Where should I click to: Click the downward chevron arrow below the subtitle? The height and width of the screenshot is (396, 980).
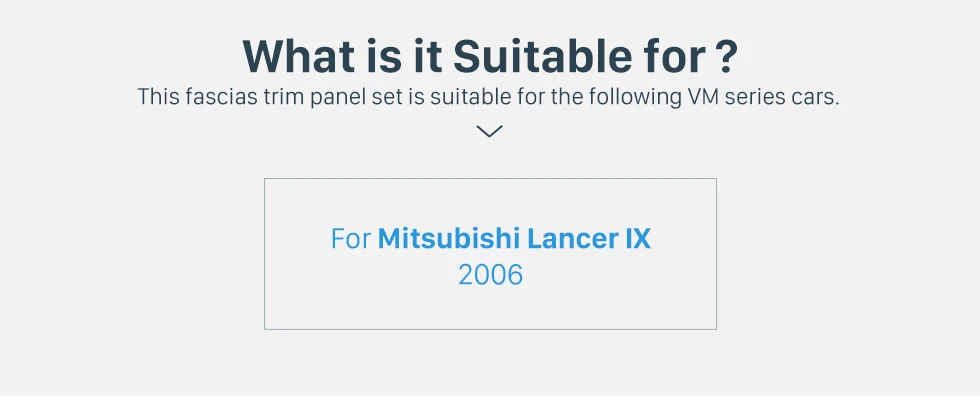click(489, 131)
